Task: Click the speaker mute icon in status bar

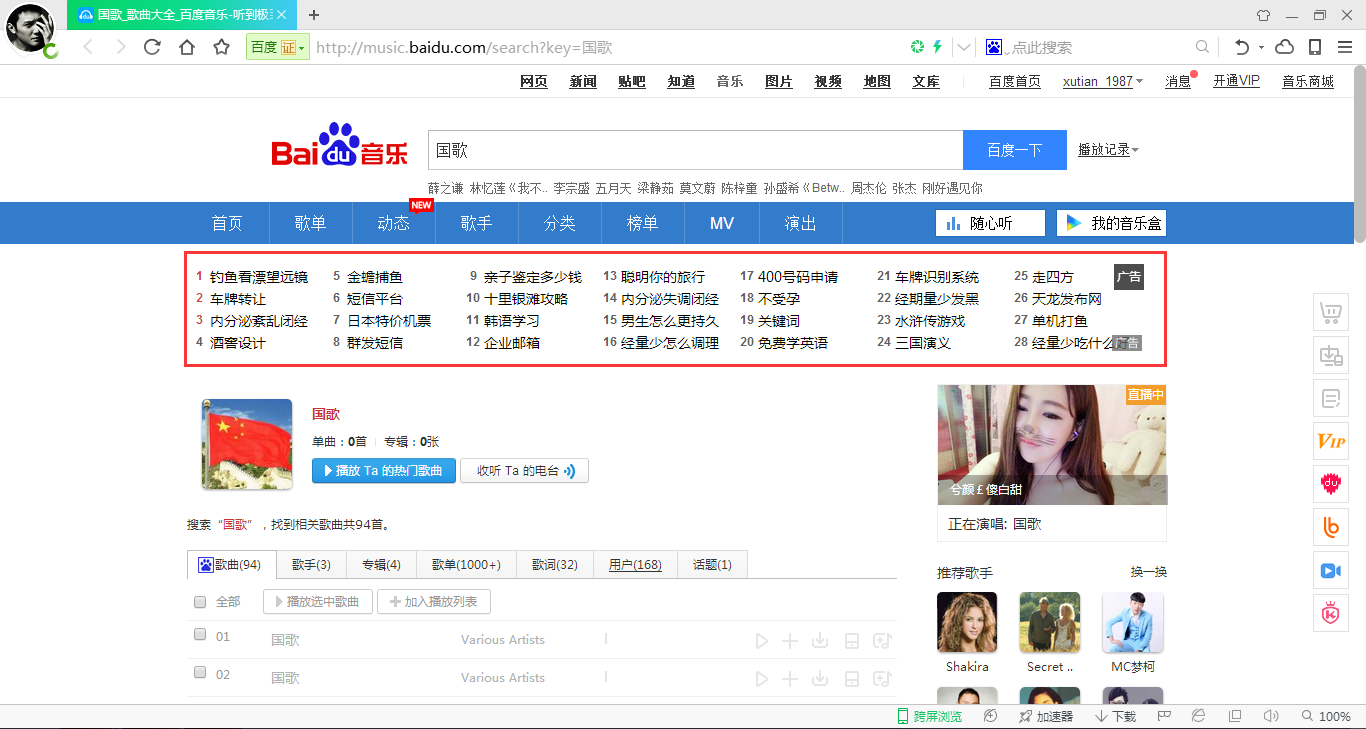Action: point(1271,716)
